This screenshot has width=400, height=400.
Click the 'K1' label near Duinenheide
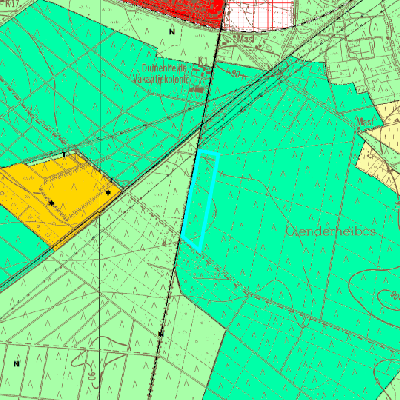[202, 60]
